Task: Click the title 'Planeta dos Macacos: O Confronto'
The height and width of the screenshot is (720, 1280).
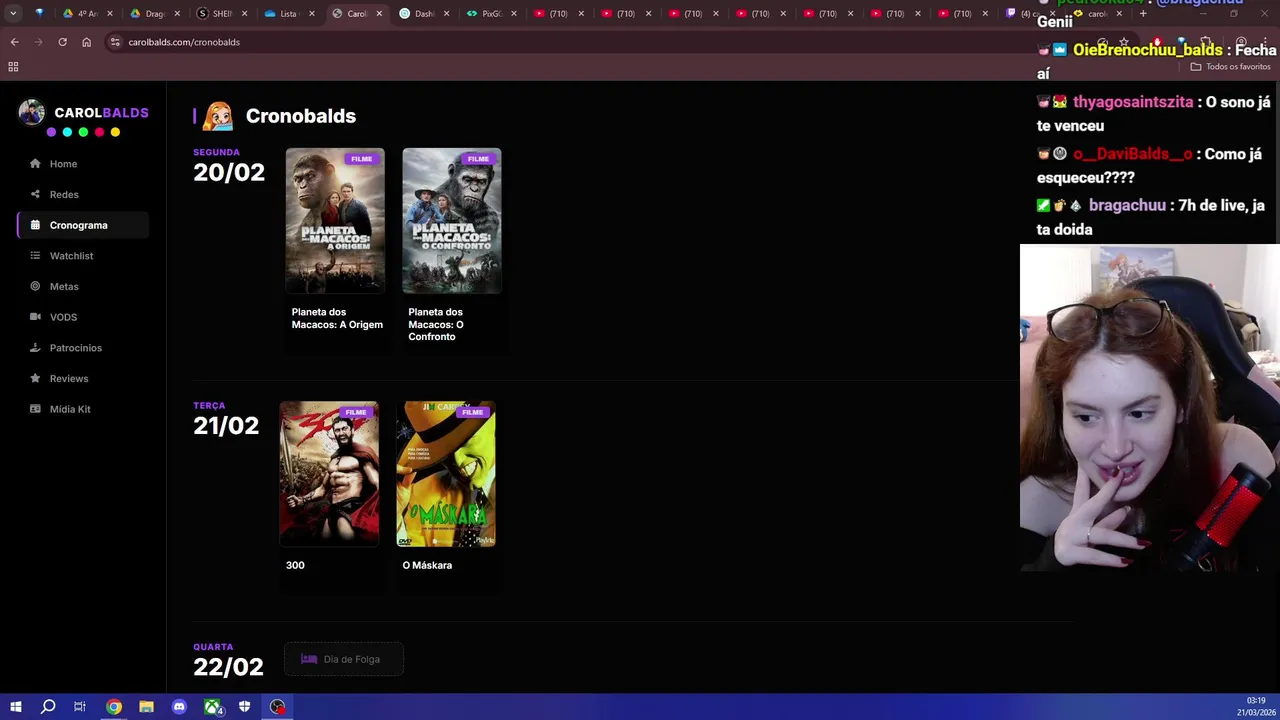Action: pos(436,324)
